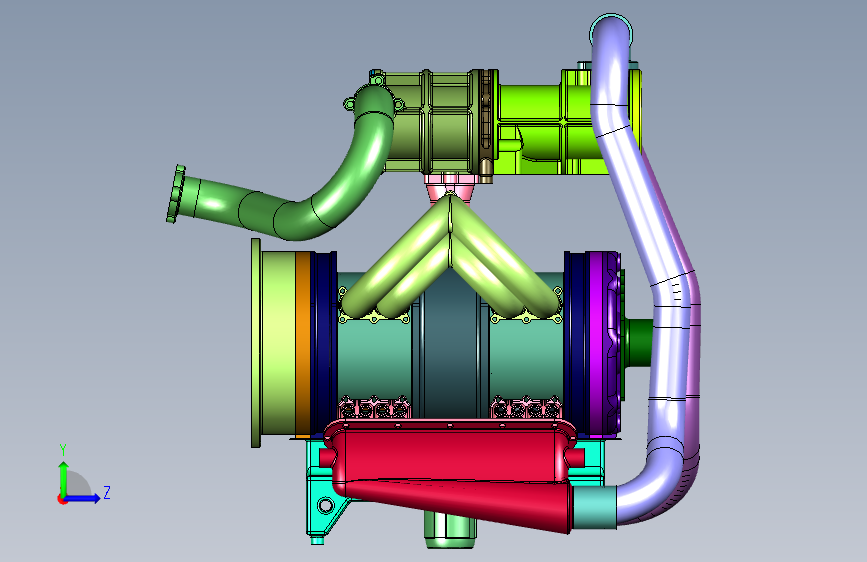
Task: Pick the red origin point of the coordinate triad
Action: (x=62, y=499)
